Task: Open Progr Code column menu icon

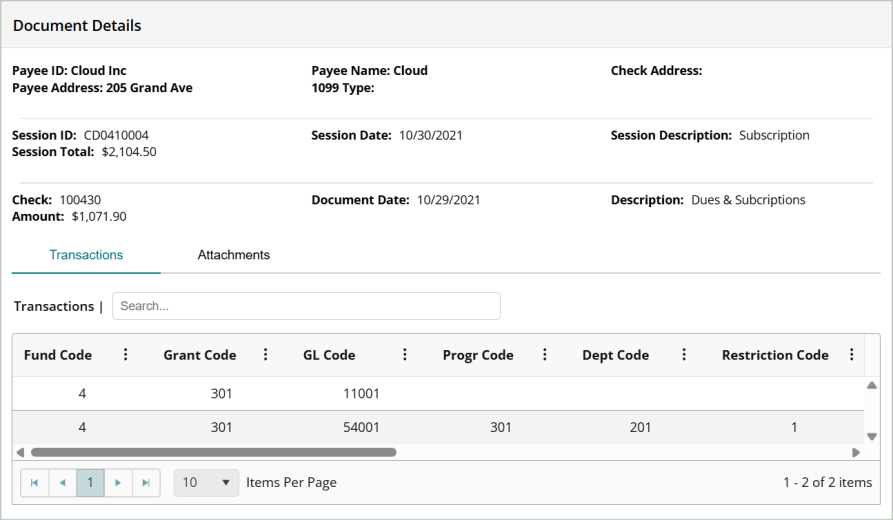Action: pyautogui.click(x=545, y=355)
